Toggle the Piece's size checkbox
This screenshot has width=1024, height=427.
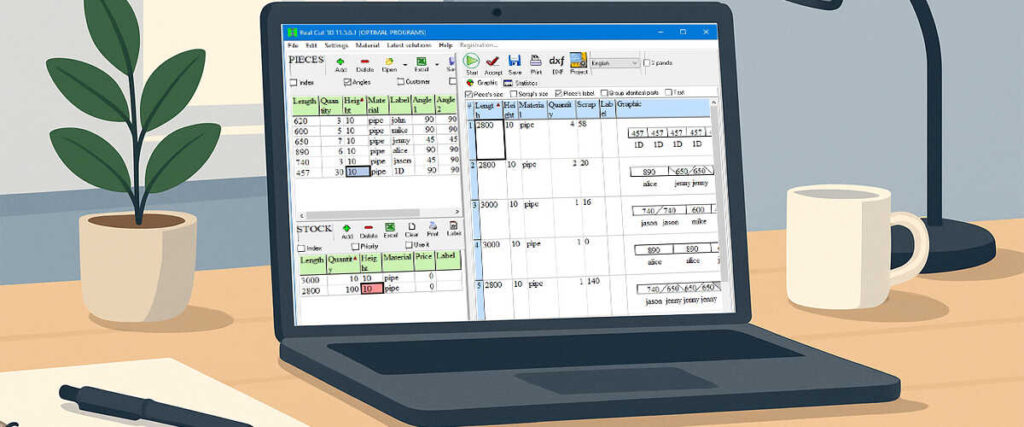[468, 94]
